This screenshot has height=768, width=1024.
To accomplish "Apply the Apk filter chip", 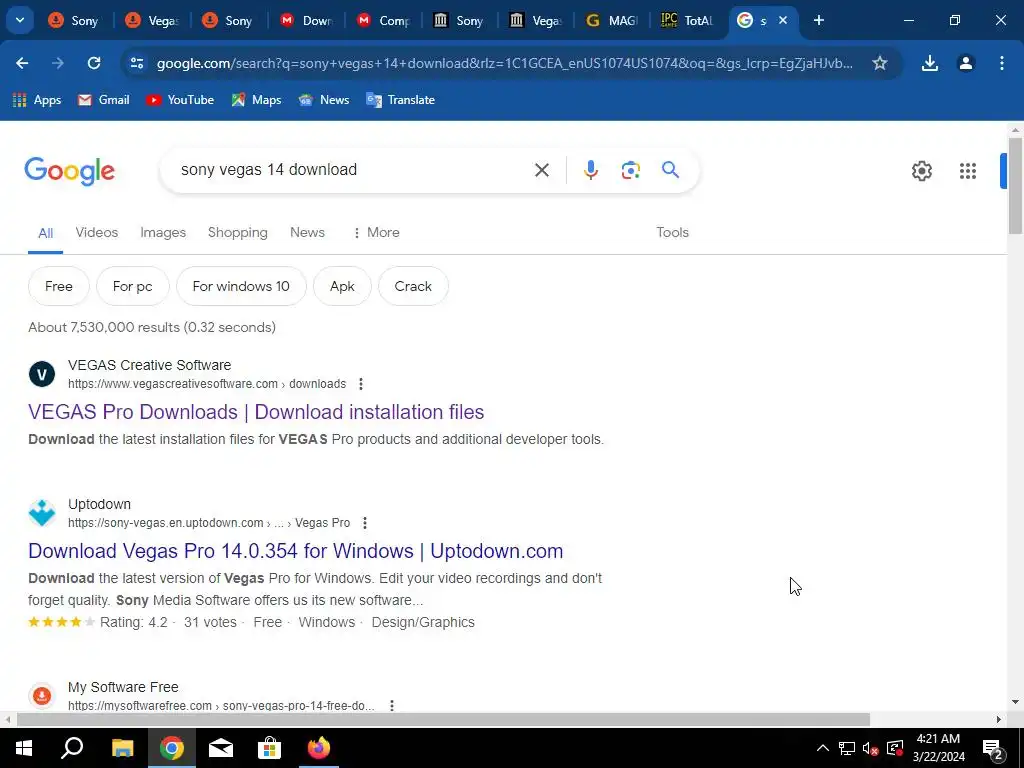I will click(342, 286).
